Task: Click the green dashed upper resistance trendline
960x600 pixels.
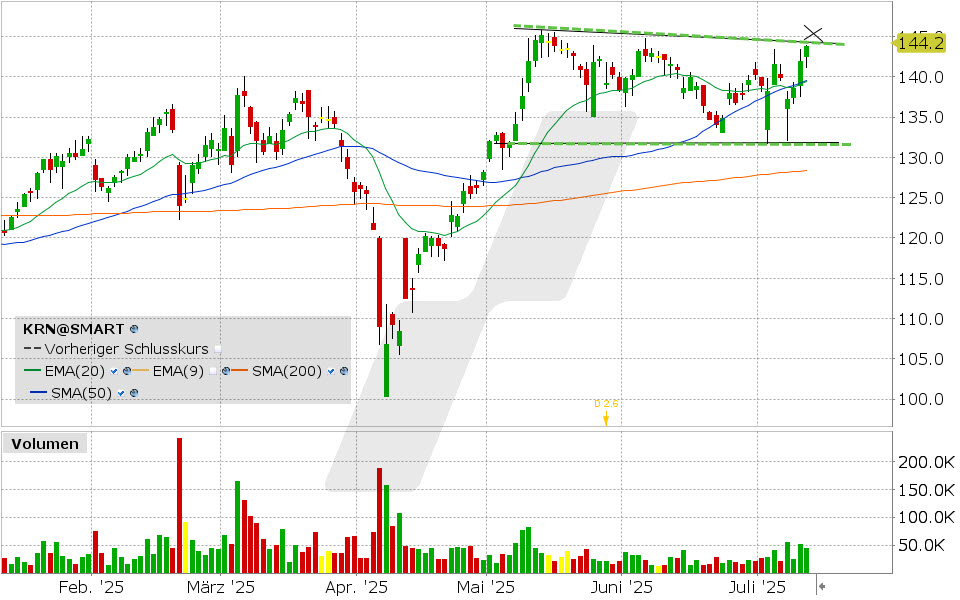Action: tap(678, 36)
